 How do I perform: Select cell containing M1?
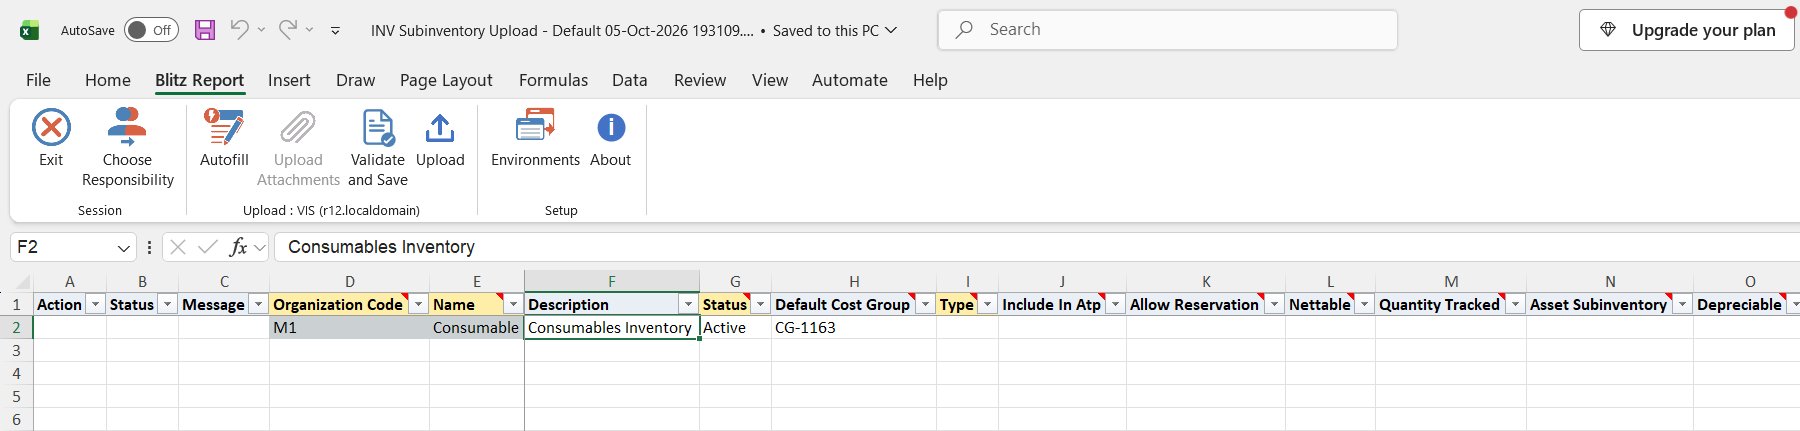pos(350,327)
